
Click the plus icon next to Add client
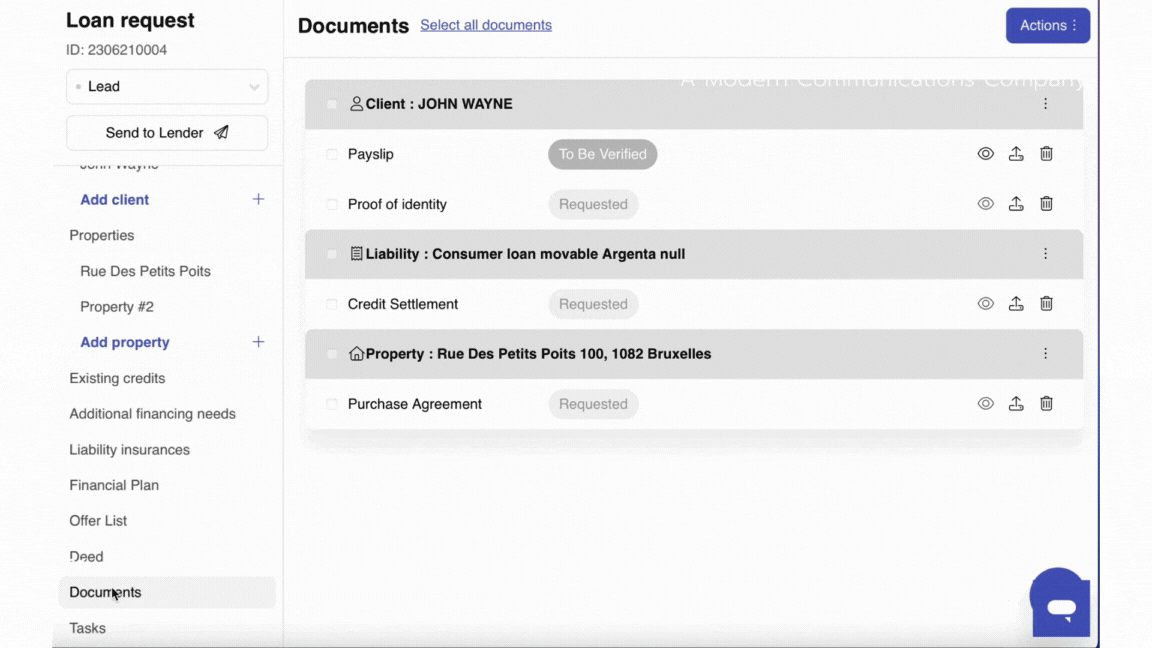pos(258,199)
